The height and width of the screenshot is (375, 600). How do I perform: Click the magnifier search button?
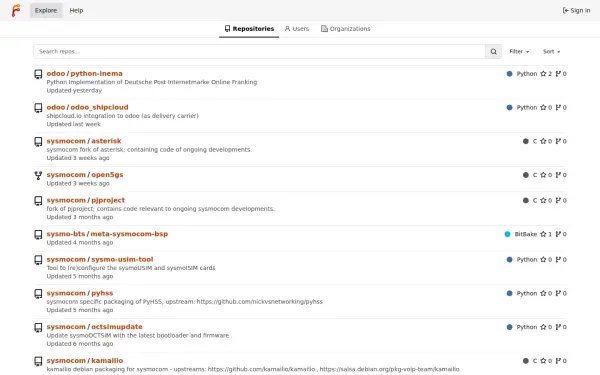click(x=493, y=51)
